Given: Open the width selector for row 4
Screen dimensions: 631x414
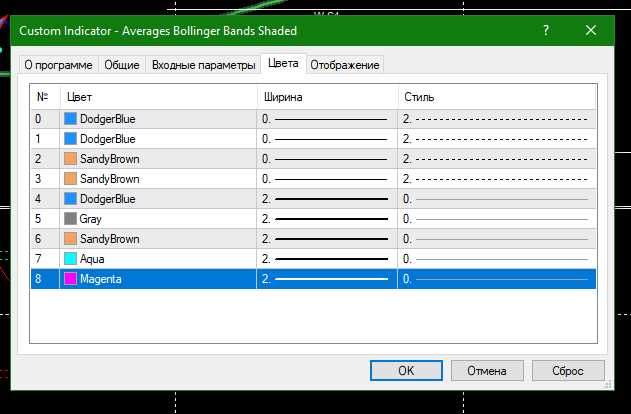Looking at the screenshot, I should (x=327, y=199).
